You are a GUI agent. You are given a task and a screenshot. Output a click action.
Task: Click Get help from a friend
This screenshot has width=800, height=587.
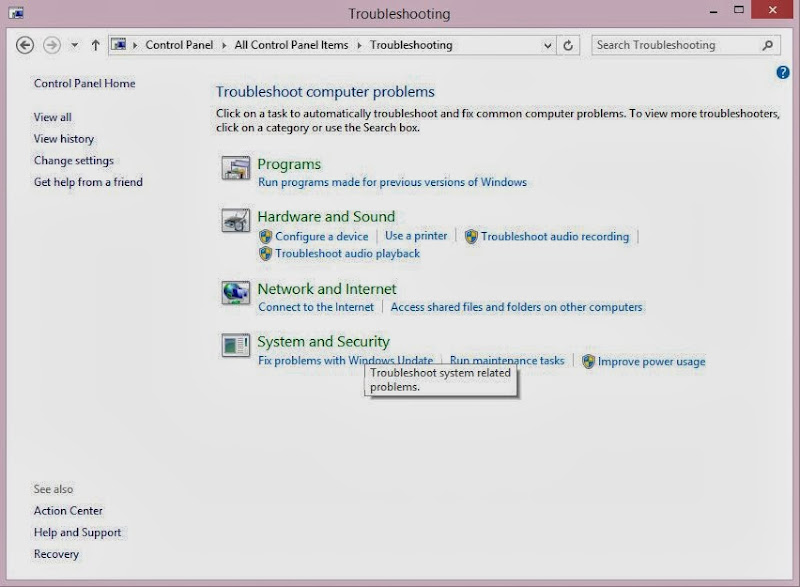[88, 182]
